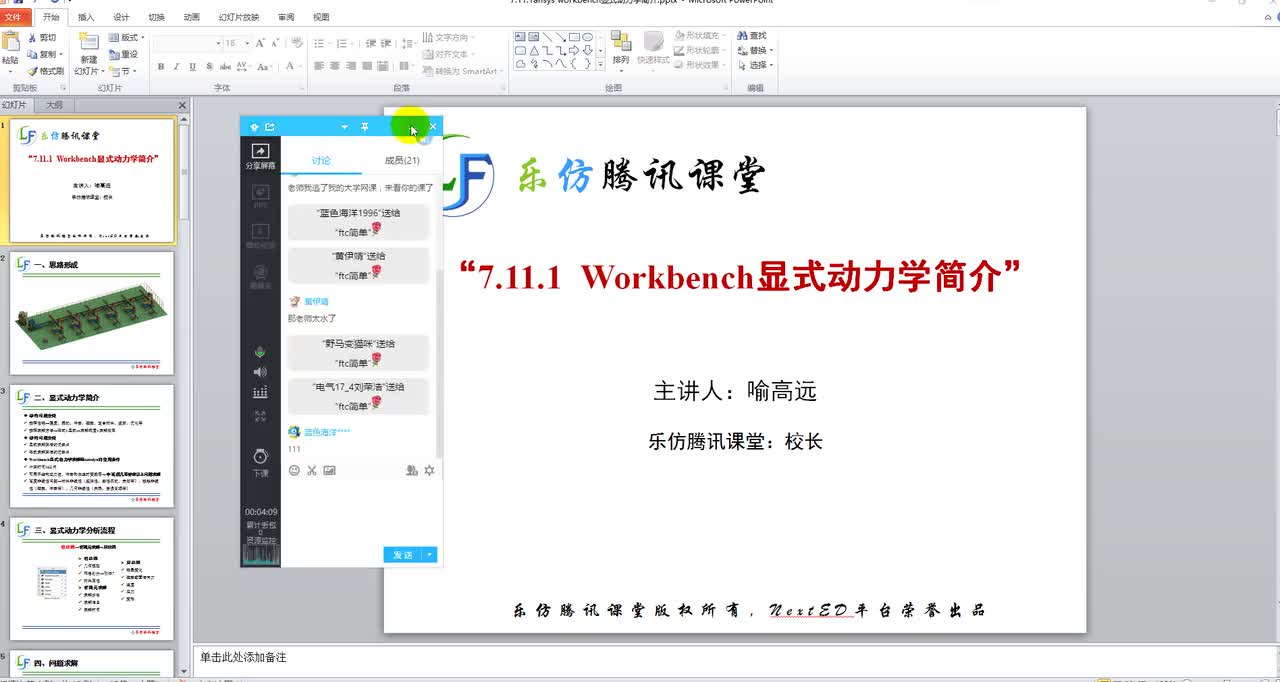Viewport: 1280px width, 682px height.
Task: Click the bulleted list icon
Action: pyautogui.click(x=321, y=43)
